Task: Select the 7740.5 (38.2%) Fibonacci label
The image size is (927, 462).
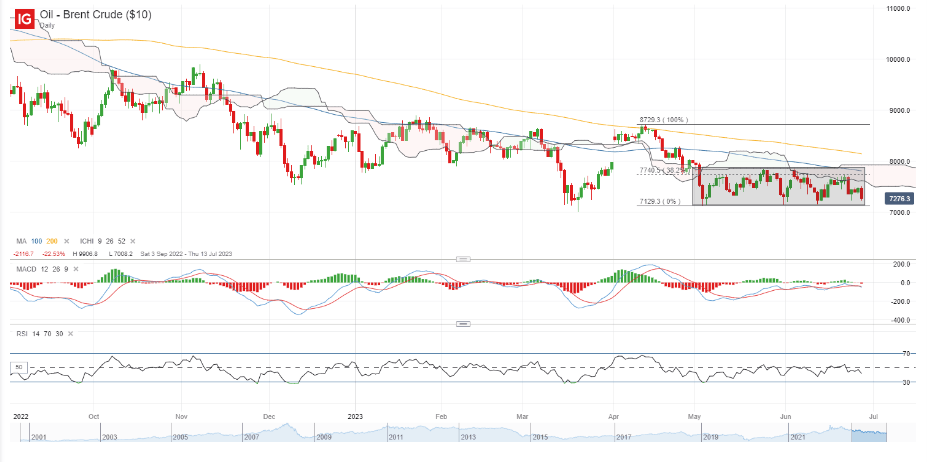Action: pos(665,170)
